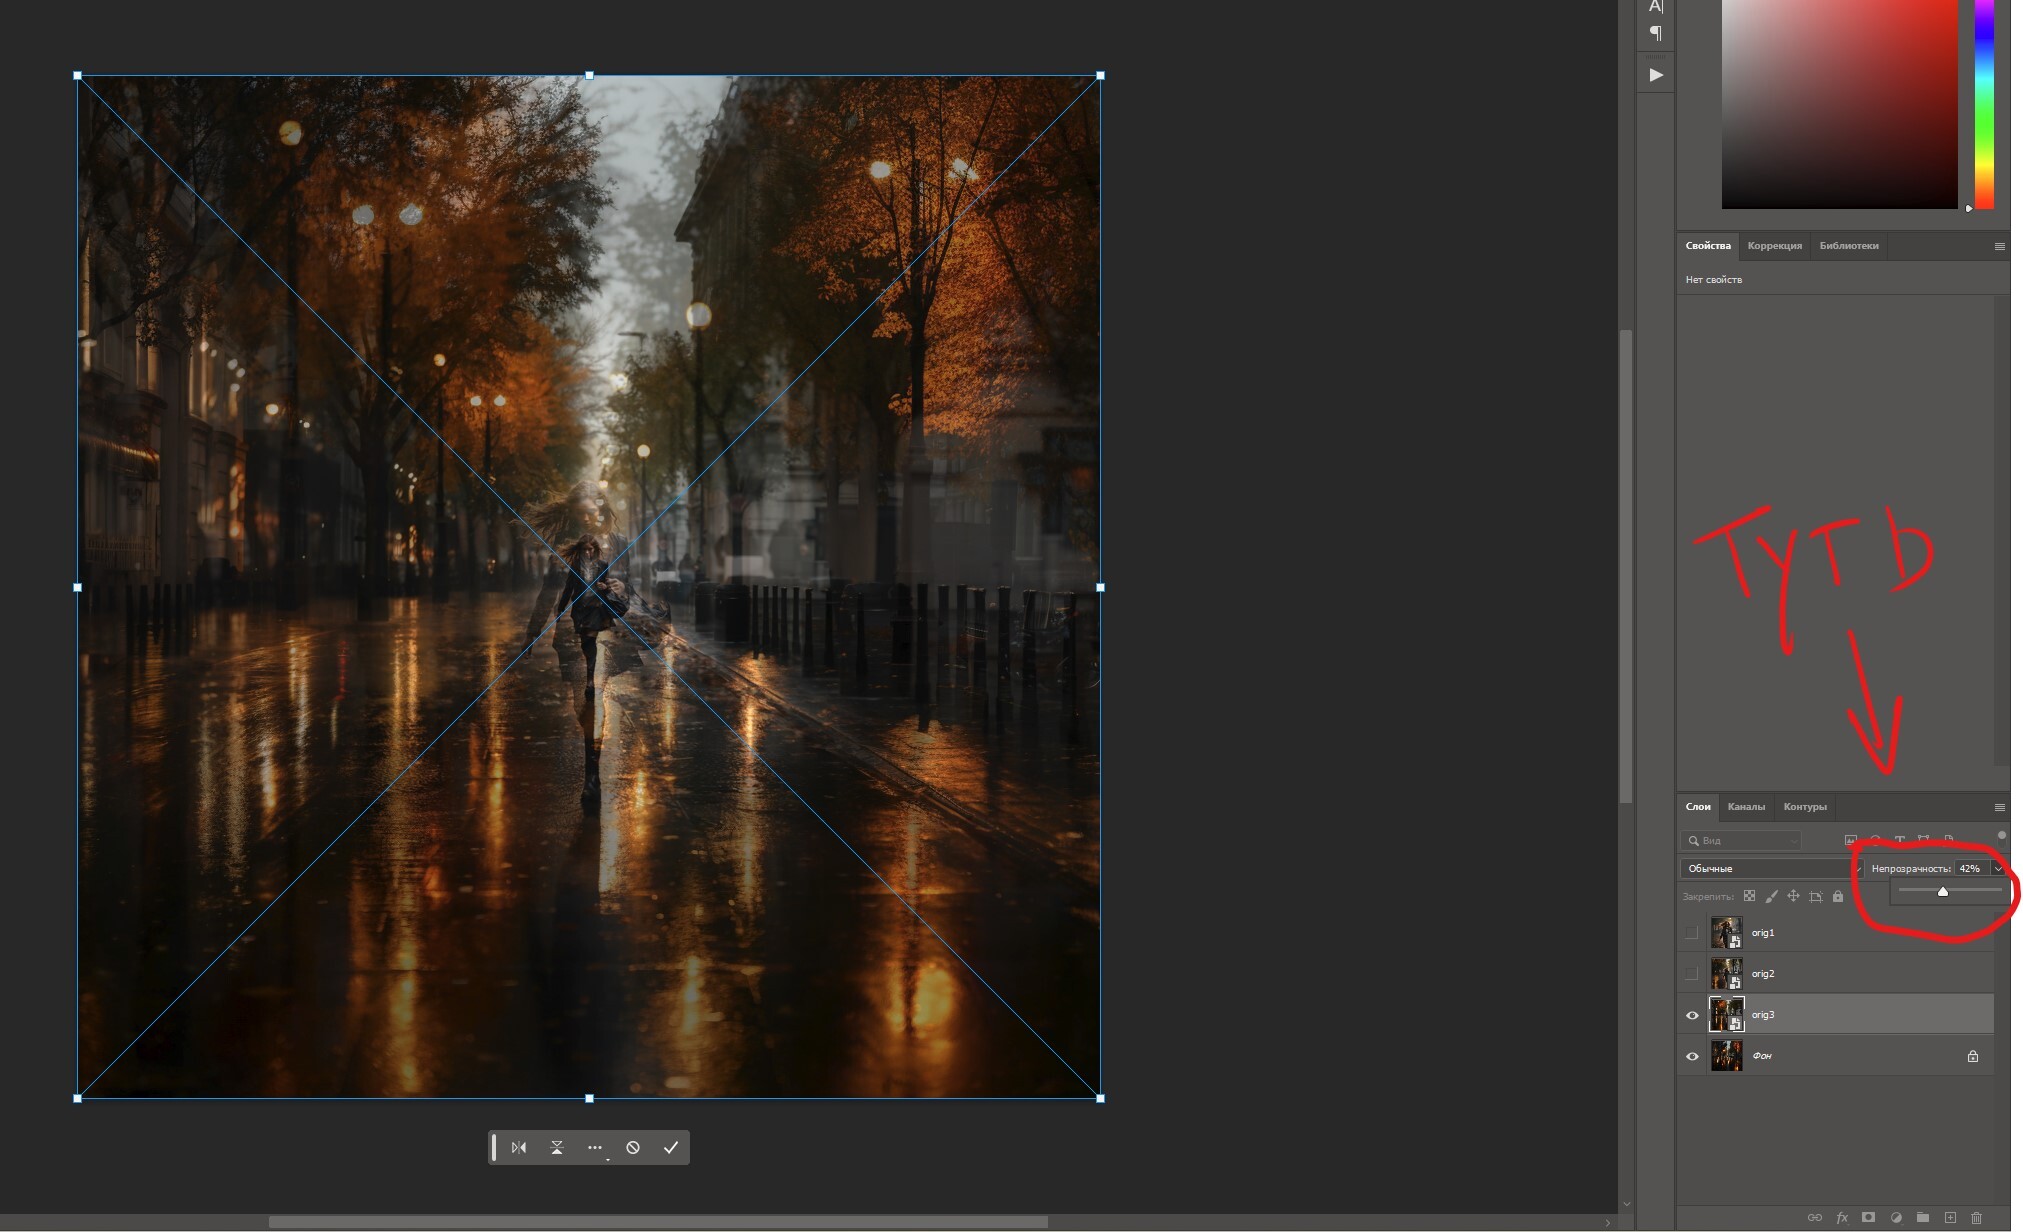Switch to the Каналы tab
The height and width of the screenshot is (1232, 2023).
click(x=1746, y=807)
